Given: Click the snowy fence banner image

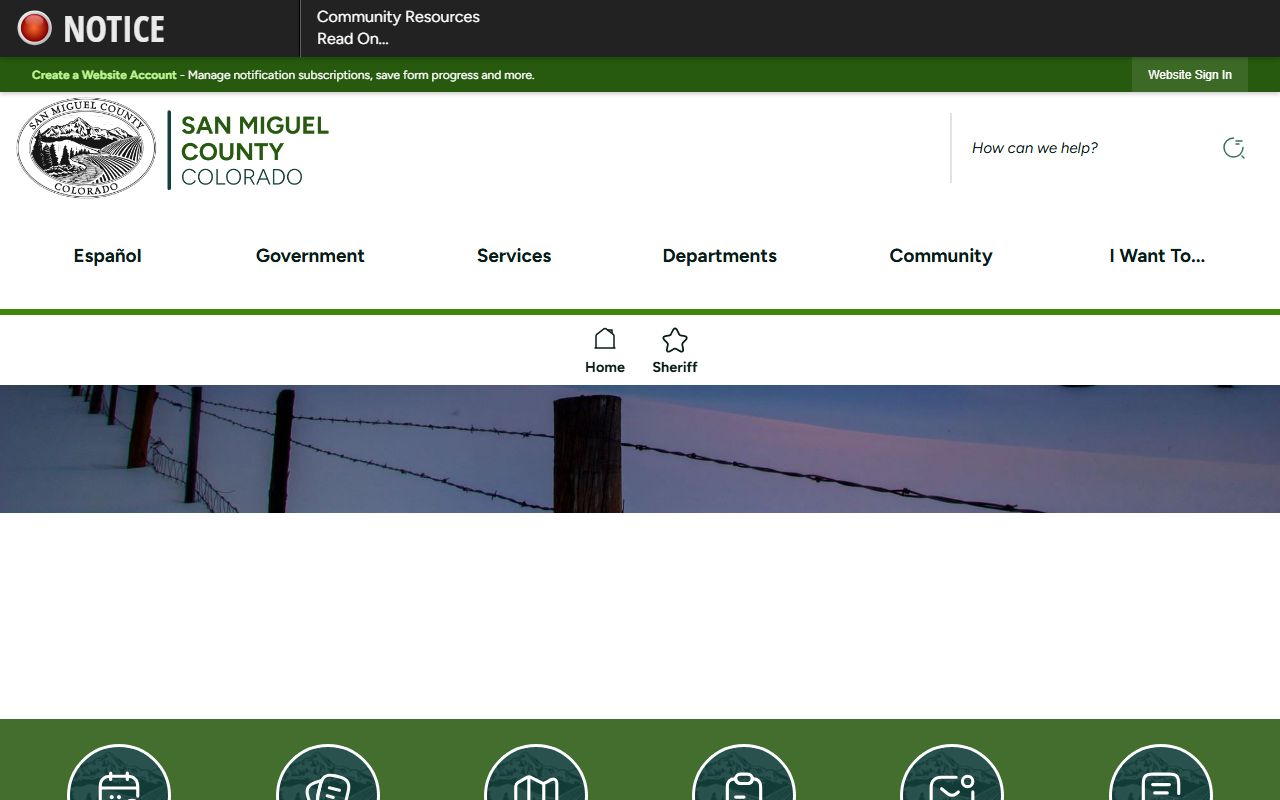Looking at the screenshot, I should click(640, 449).
